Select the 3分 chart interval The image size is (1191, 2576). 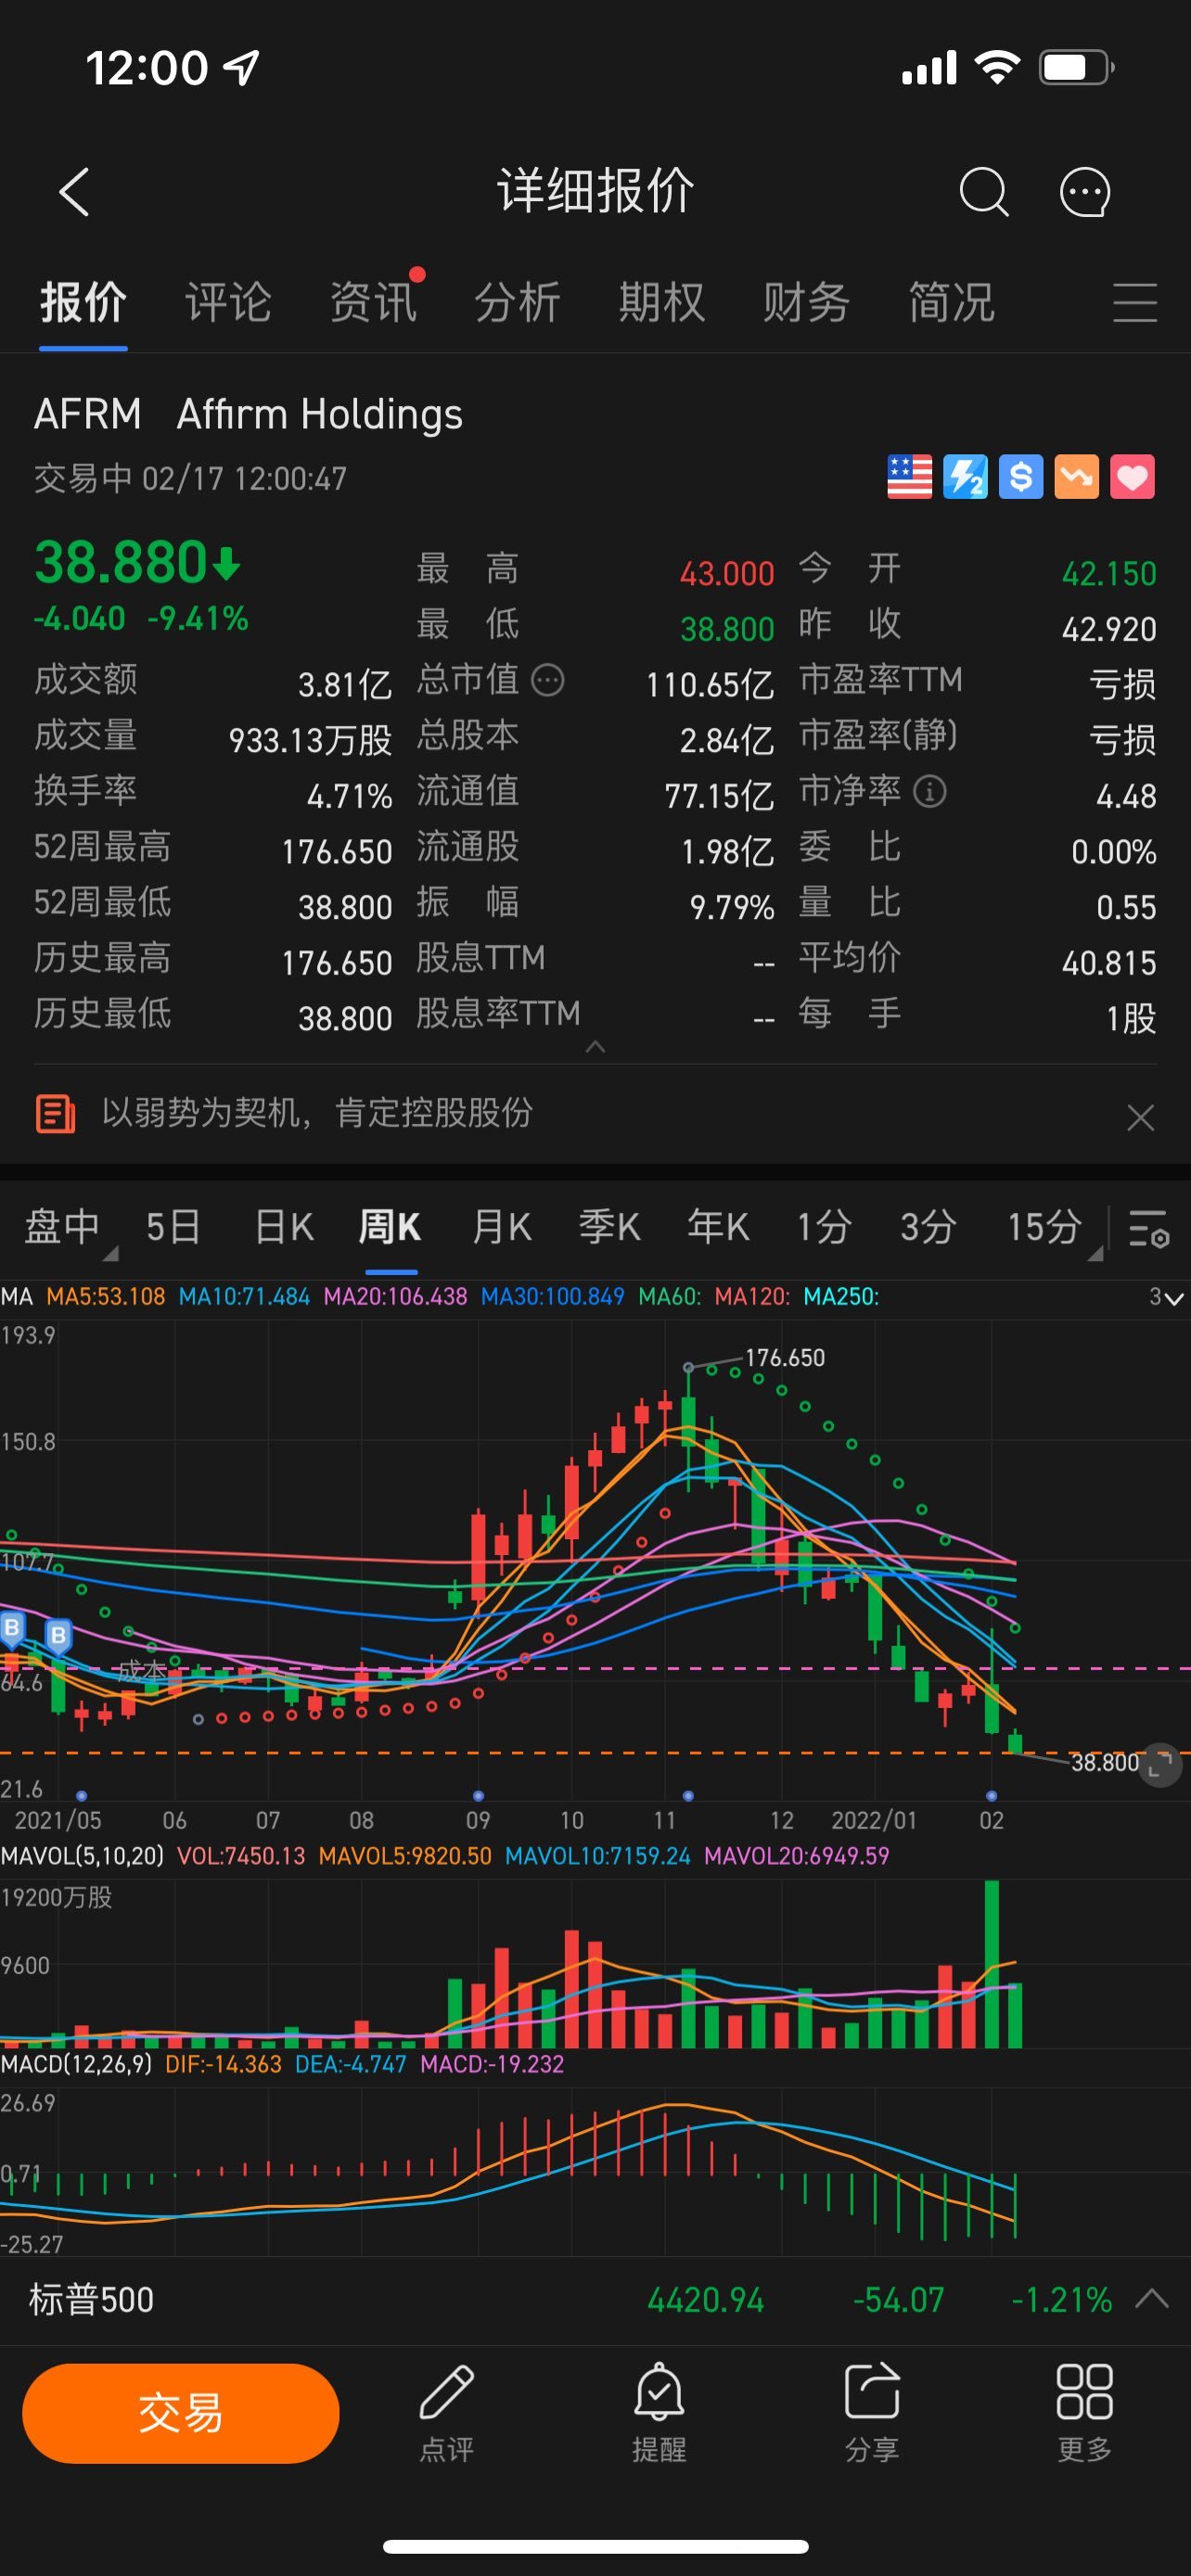[928, 1227]
